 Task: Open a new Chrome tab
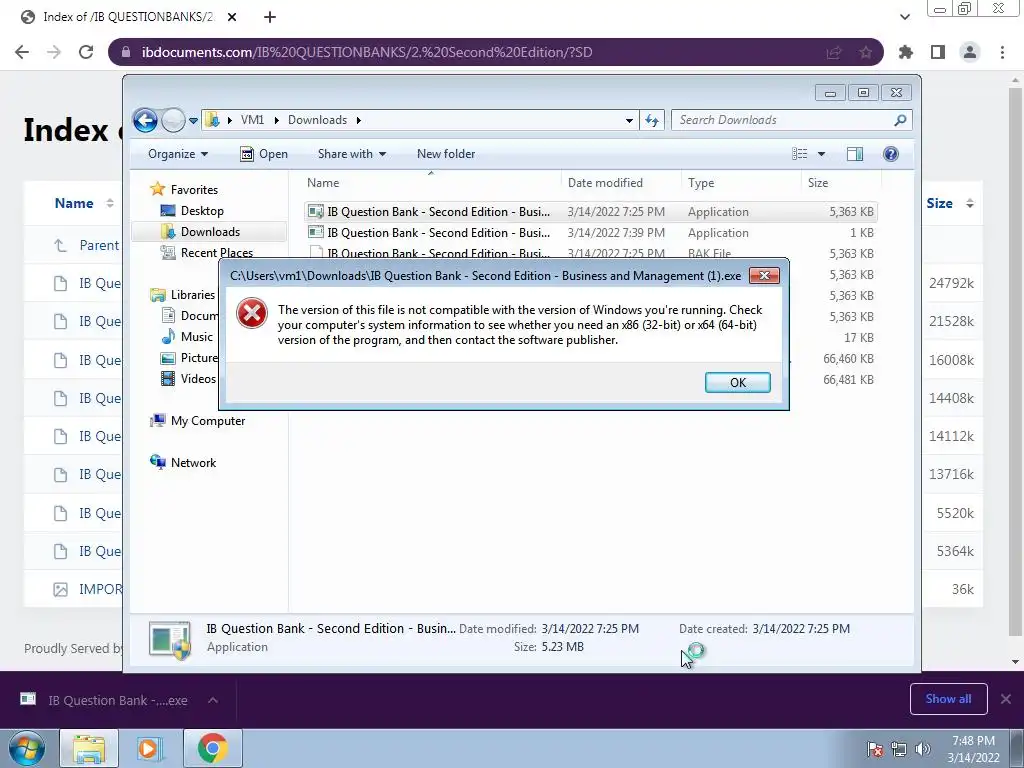(x=270, y=18)
